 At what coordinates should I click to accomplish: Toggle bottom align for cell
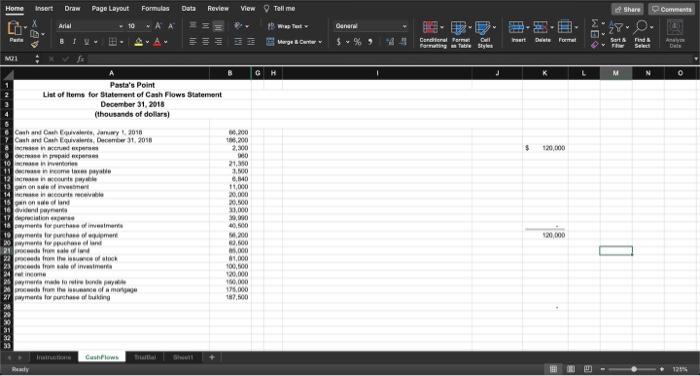pos(218,26)
